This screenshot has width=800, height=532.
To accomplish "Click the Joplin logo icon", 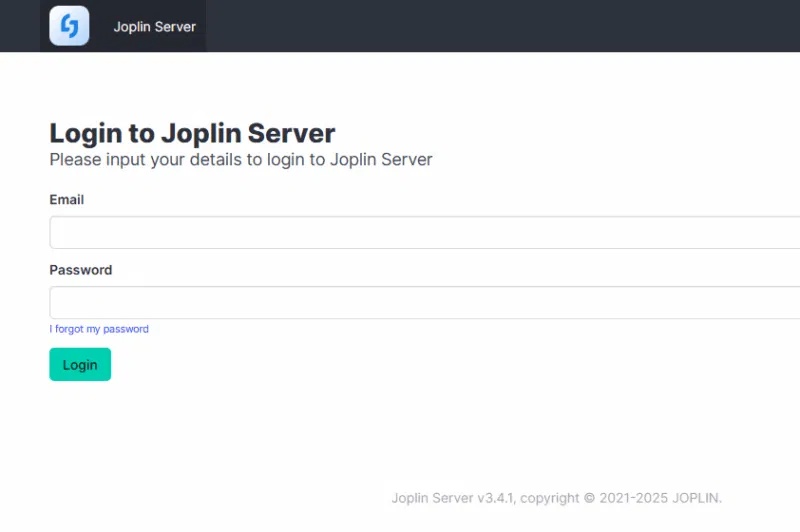I will pyautogui.click(x=69, y=26).
